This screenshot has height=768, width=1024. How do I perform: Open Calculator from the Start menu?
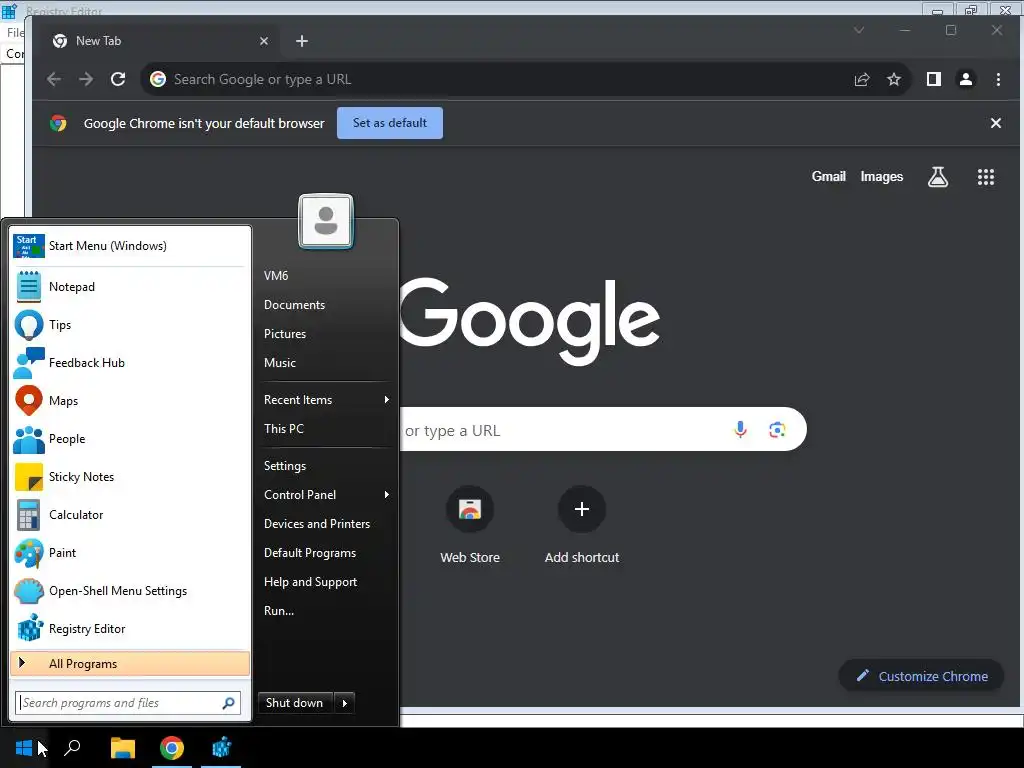[131, 514]
